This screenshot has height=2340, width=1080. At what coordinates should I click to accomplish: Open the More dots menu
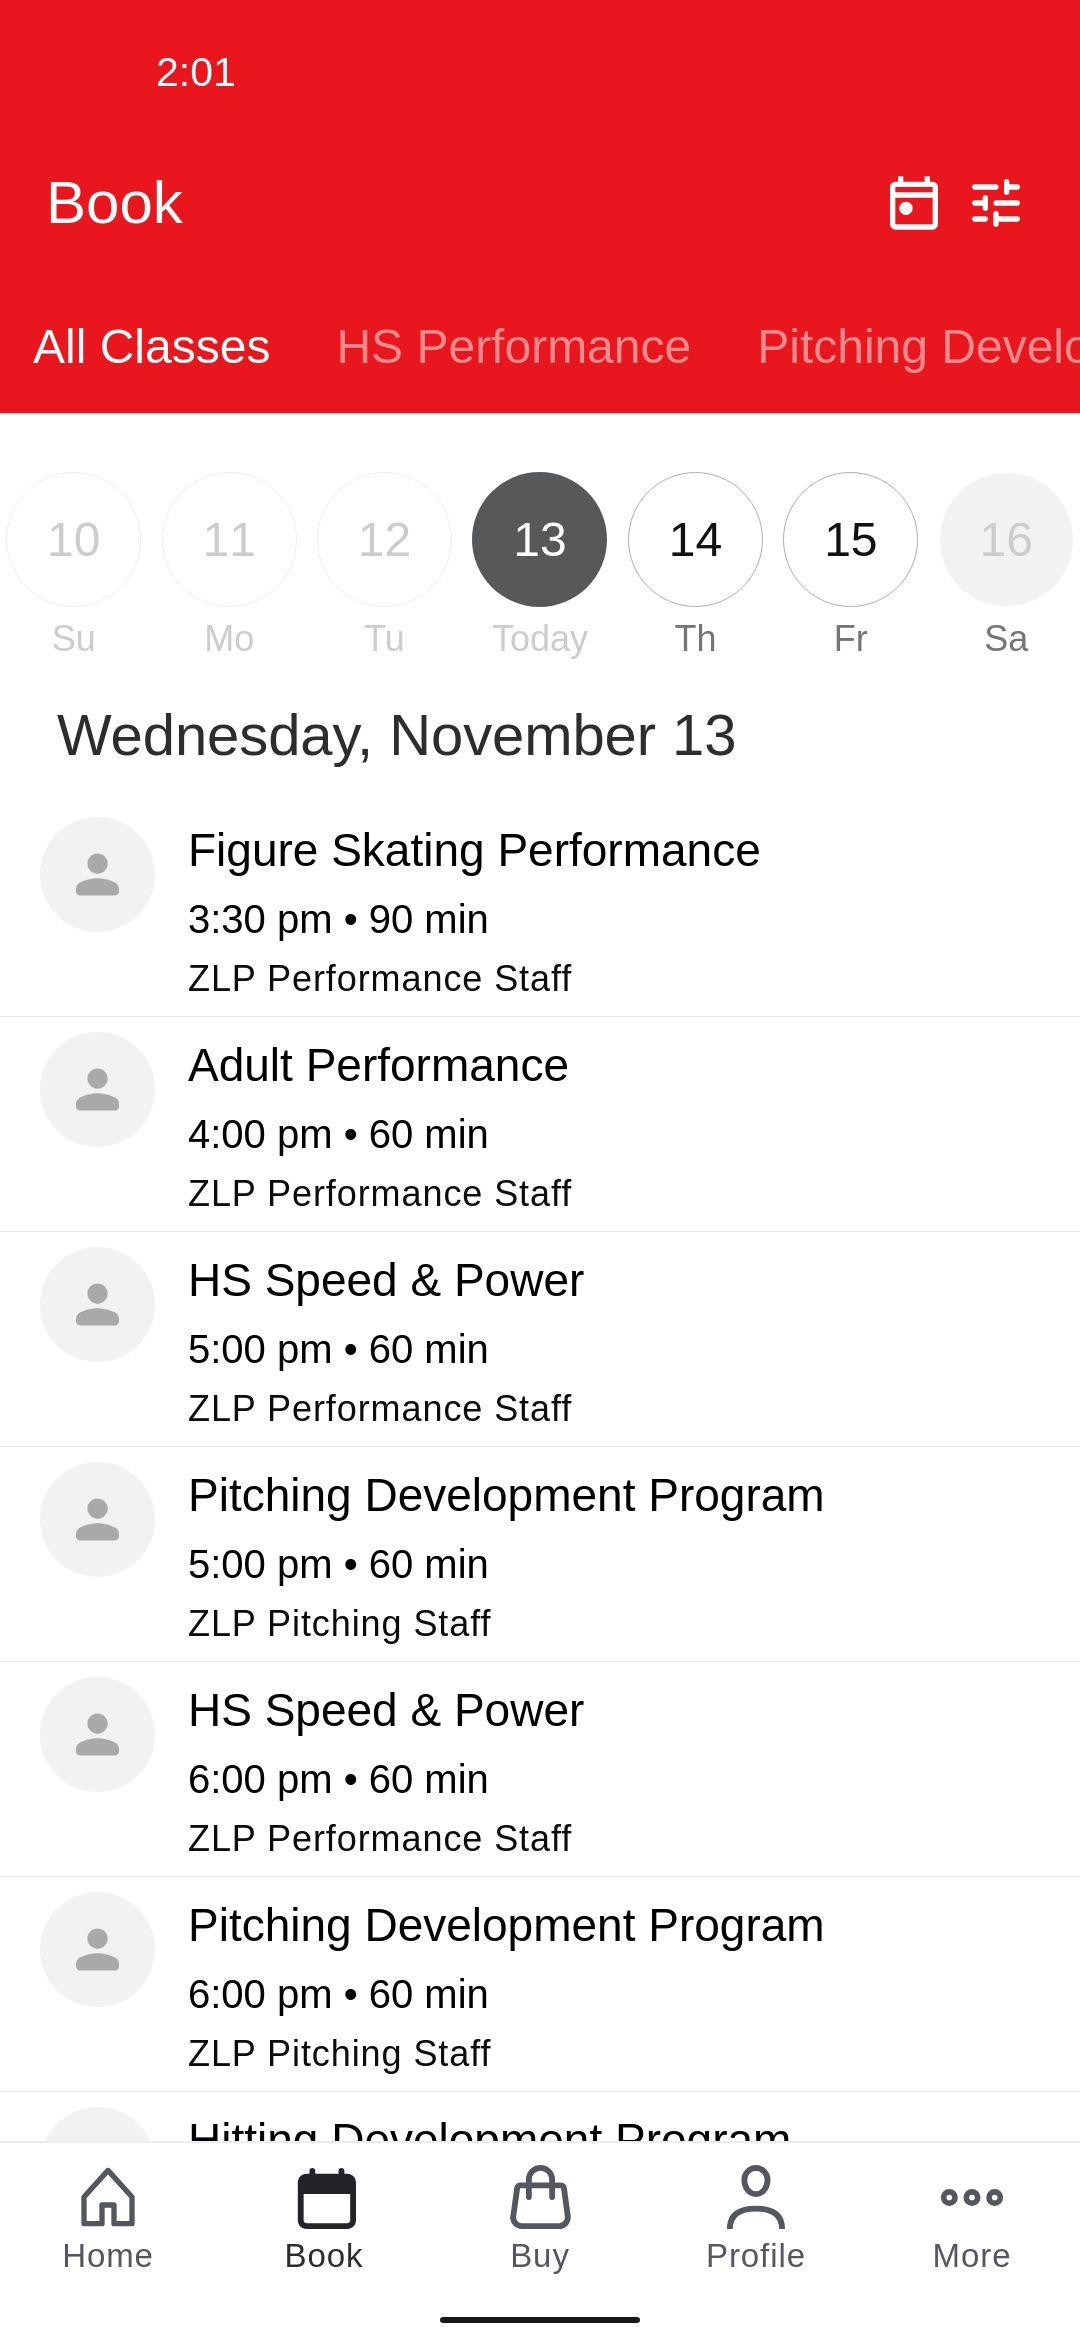tap(972, 2197)
